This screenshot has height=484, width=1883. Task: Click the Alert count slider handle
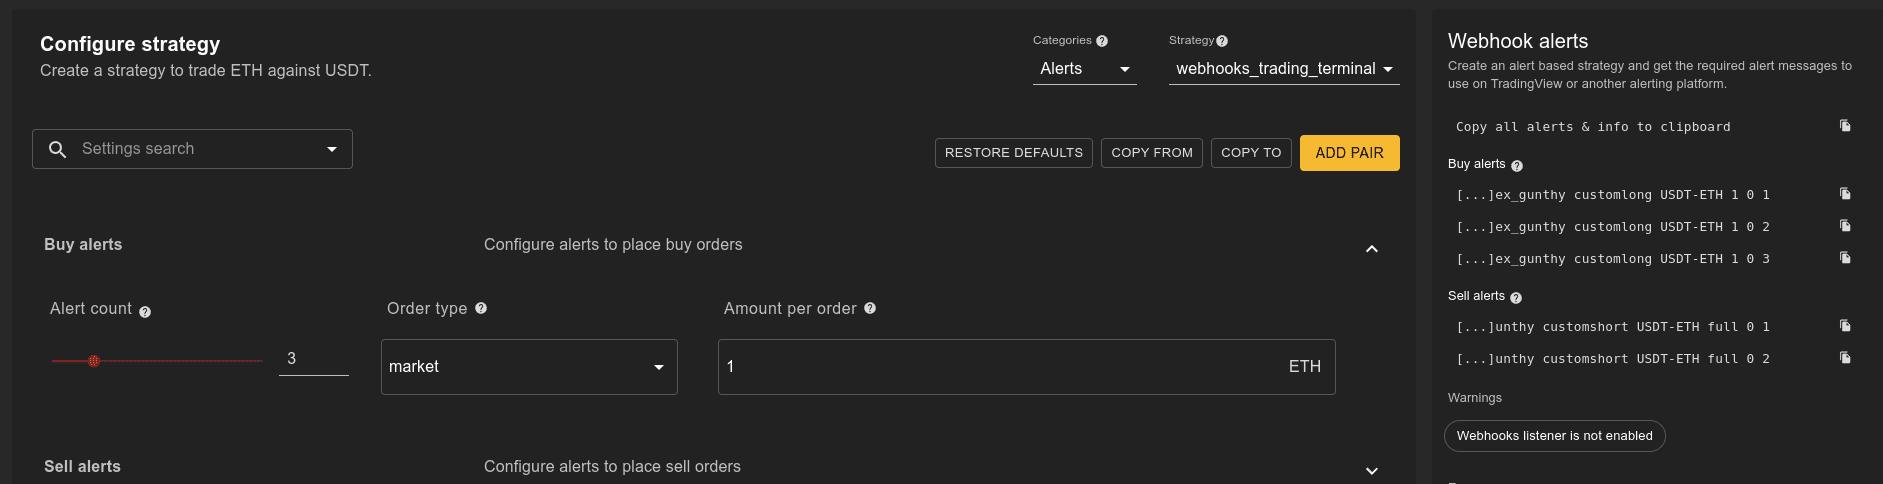[94, 361]
